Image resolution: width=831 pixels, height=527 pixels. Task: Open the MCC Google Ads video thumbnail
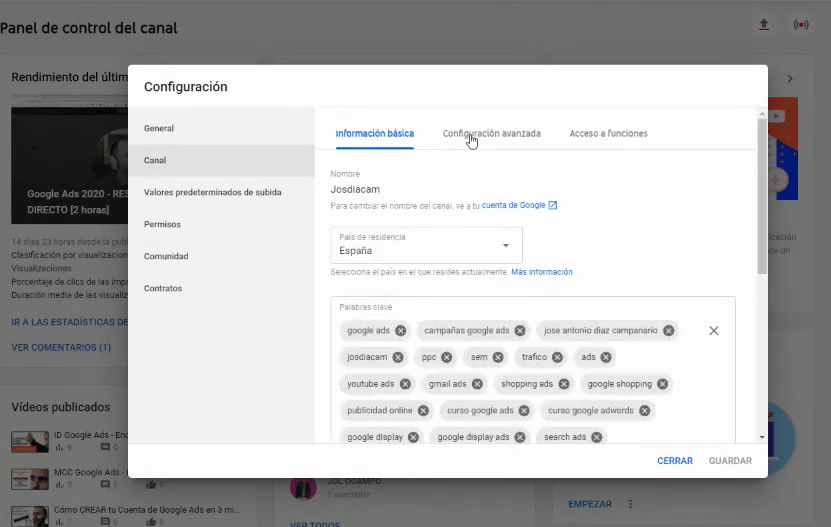tap(30, 478)
